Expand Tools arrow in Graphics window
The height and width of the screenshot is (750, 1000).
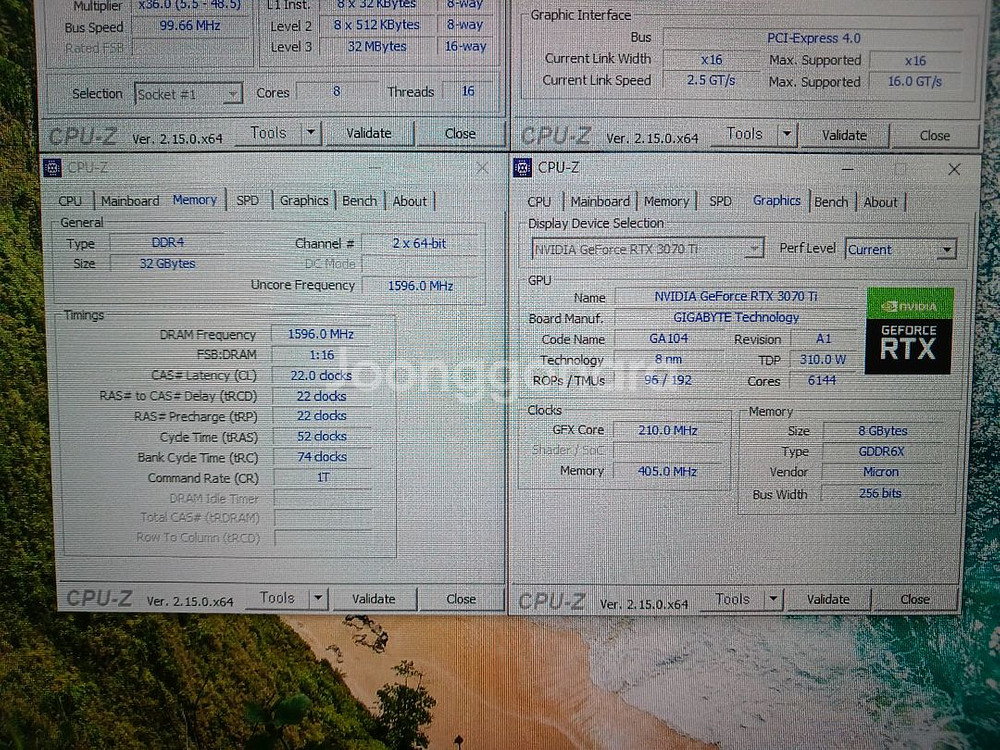pyautogui.click(x=773, y=599)
